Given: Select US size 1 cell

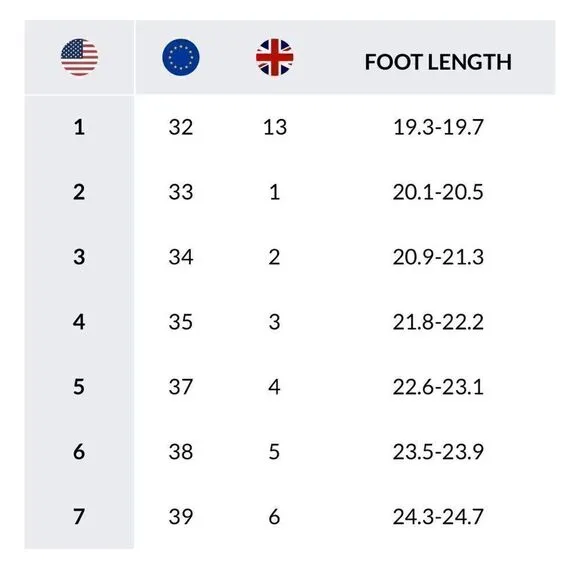Looking at the screenshot, I should (79, 127).
